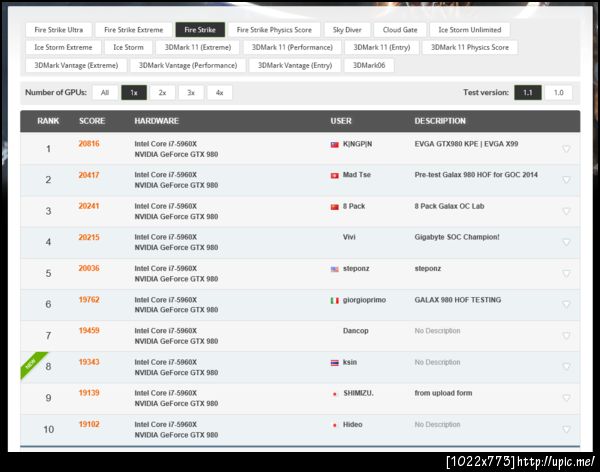Select 3DMark Vantage (Performance) tab
600x472 pixels.
pyautogui.click(x=188, y=65)
